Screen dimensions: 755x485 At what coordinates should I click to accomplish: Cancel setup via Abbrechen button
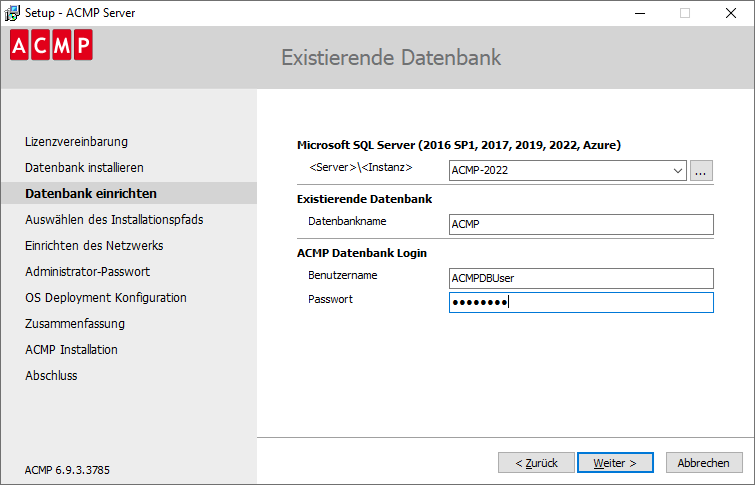tap(704, 463)
